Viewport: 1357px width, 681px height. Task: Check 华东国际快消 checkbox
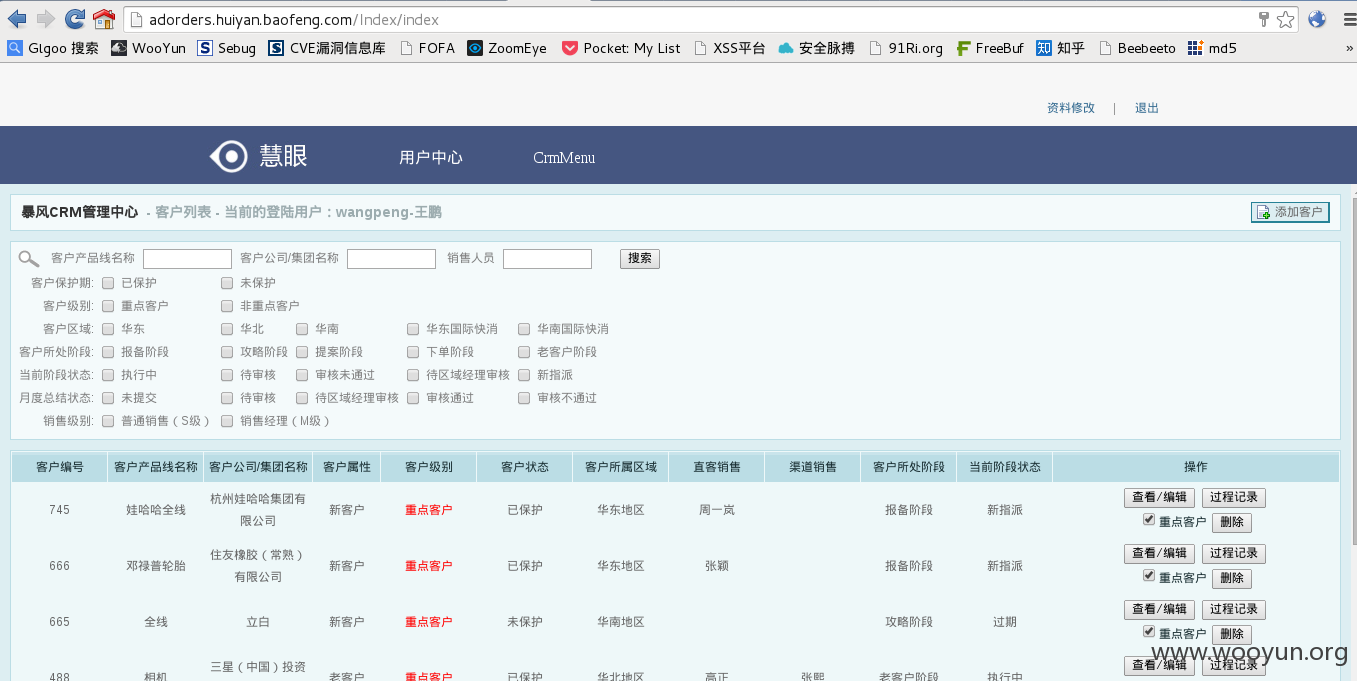(x=413, y=329)
